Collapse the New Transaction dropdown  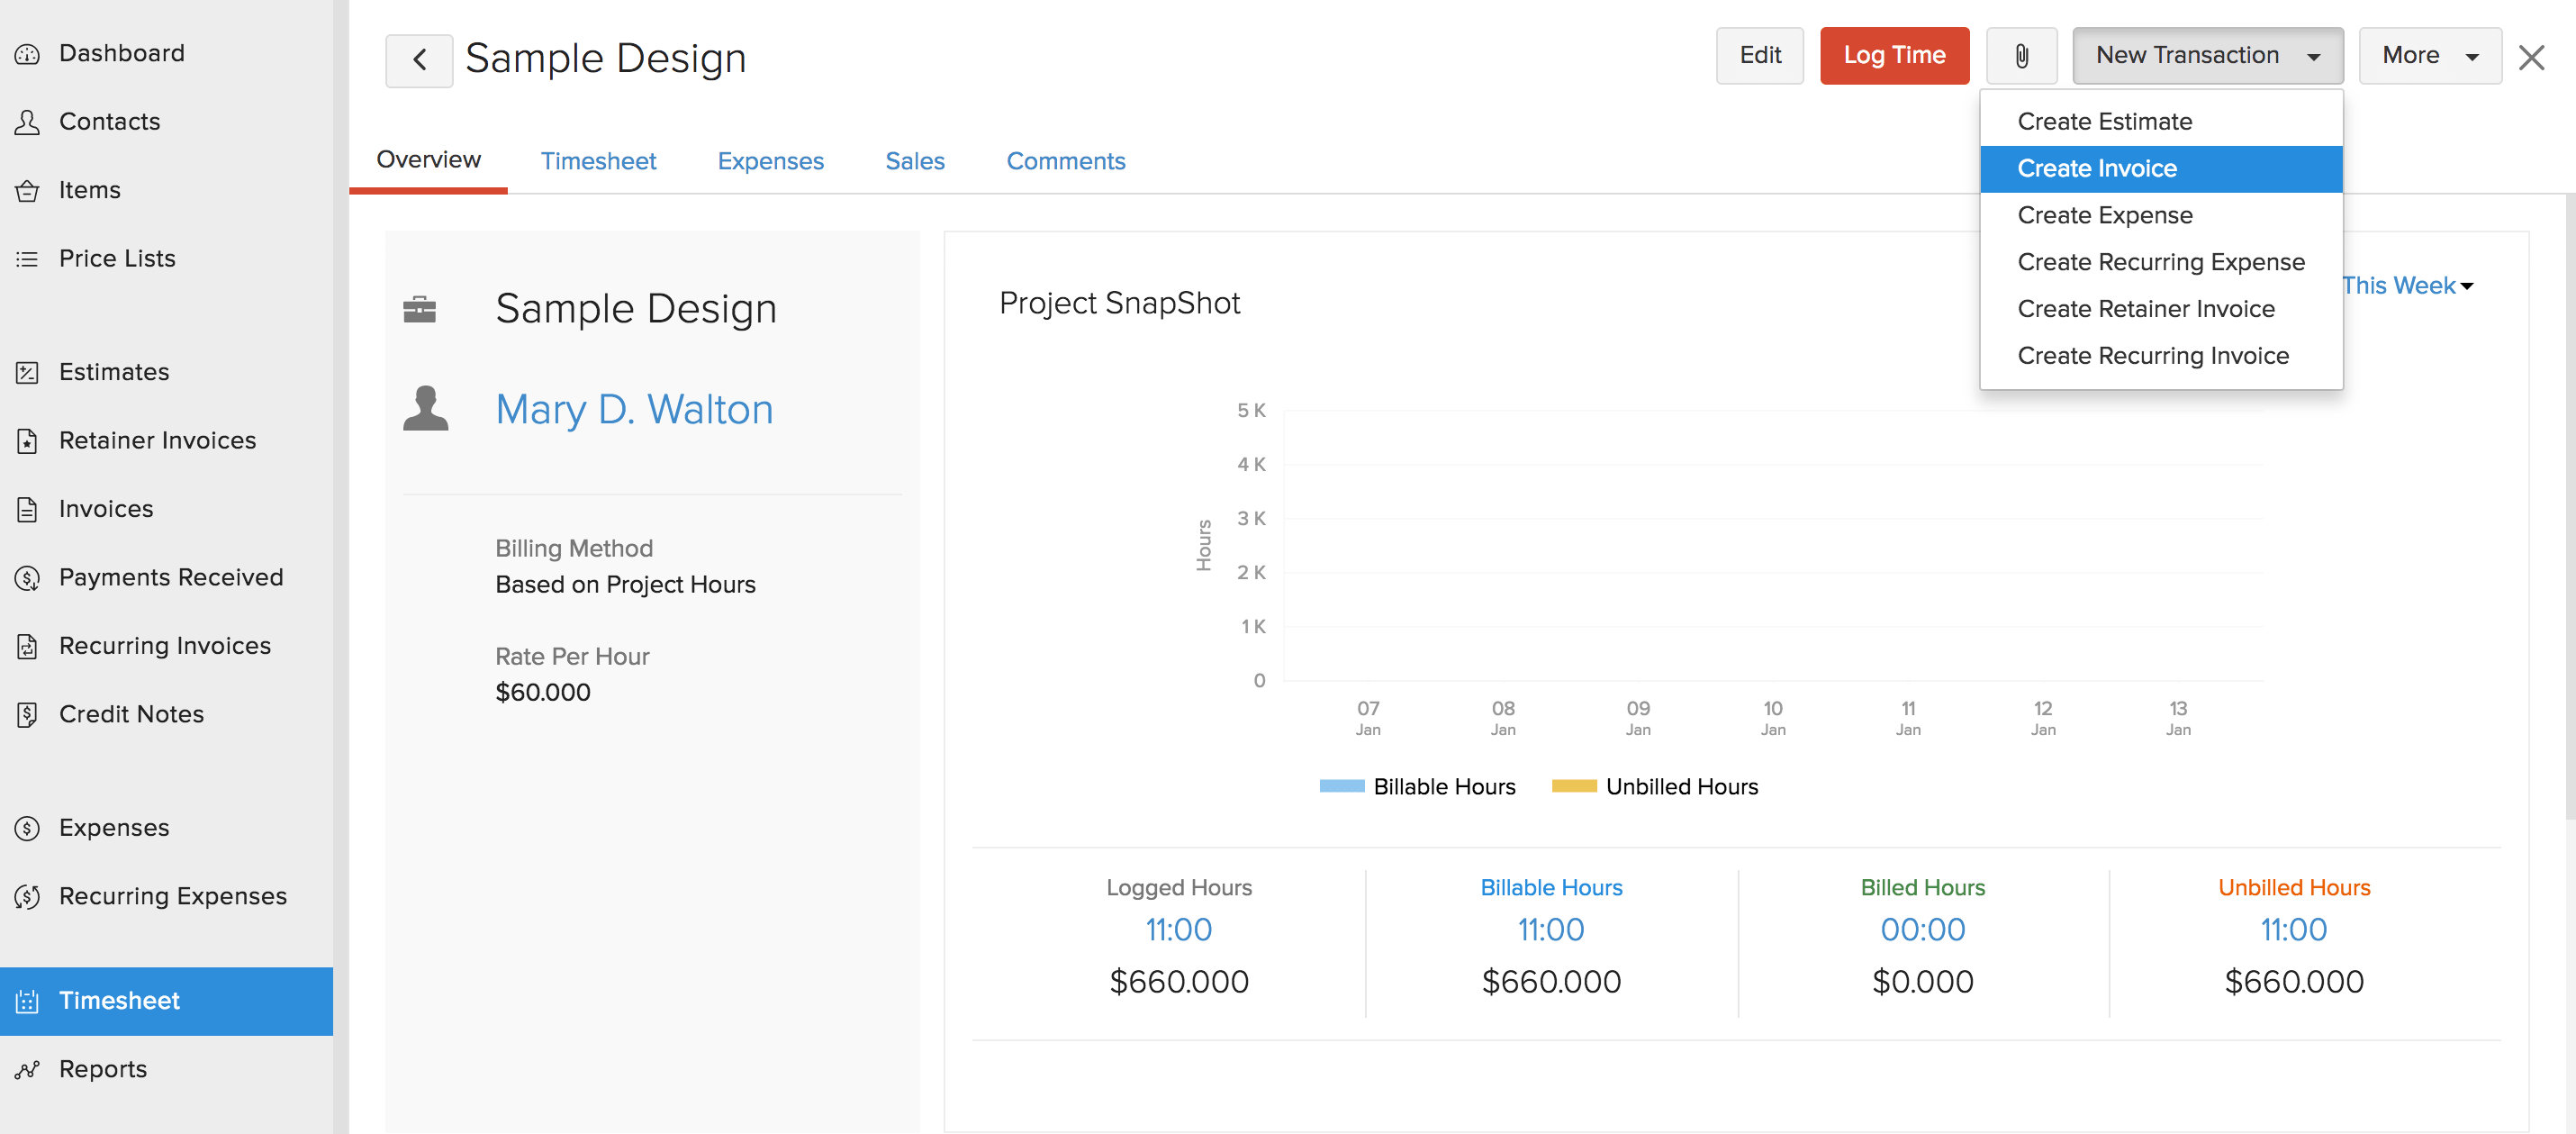(2207, 56)
